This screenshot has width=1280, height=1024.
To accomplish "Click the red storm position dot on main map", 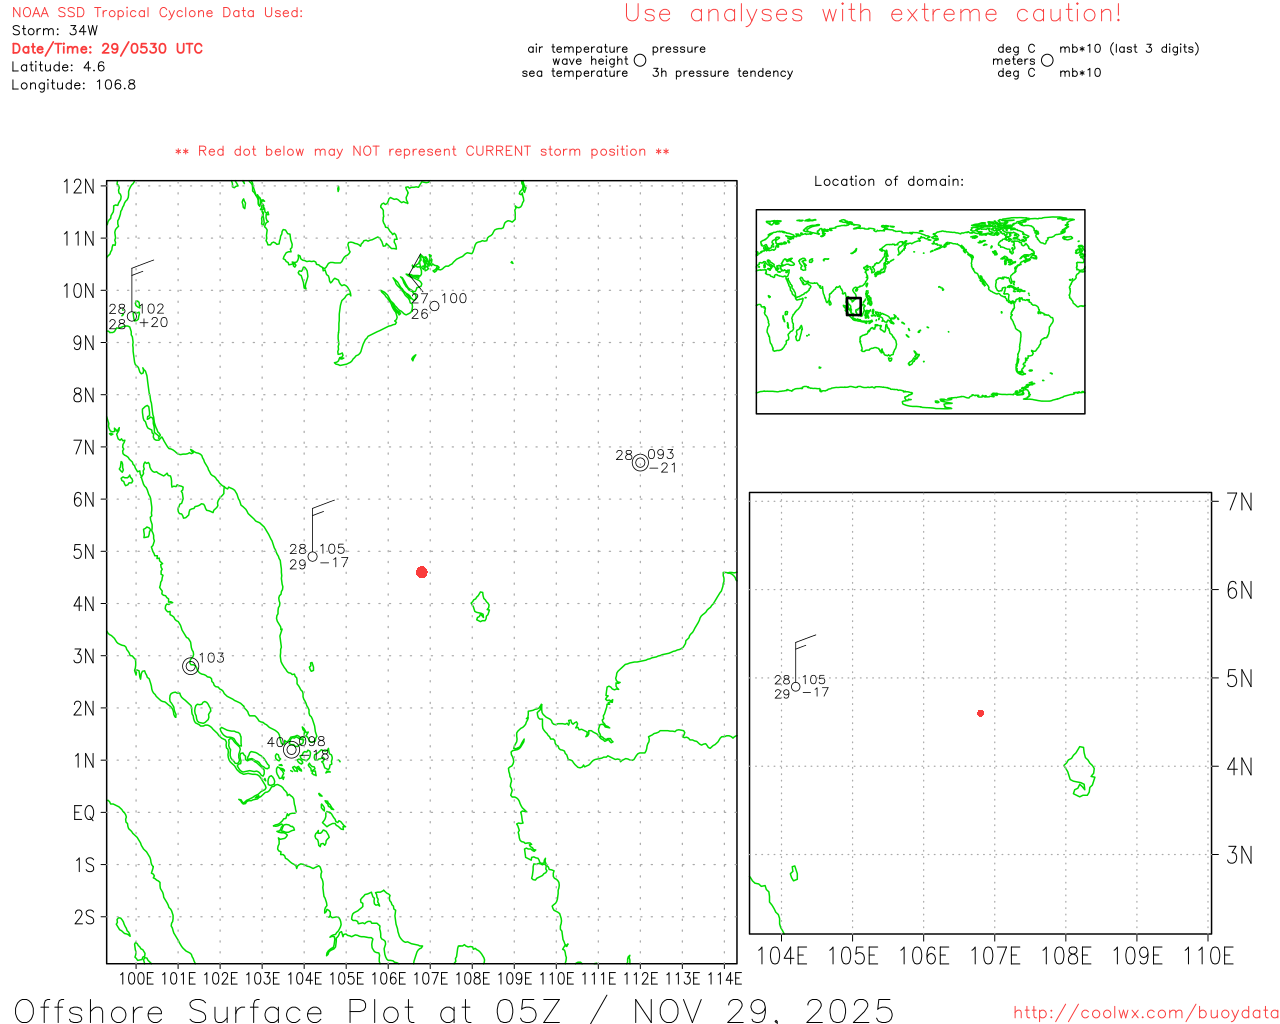I will 422,572.
